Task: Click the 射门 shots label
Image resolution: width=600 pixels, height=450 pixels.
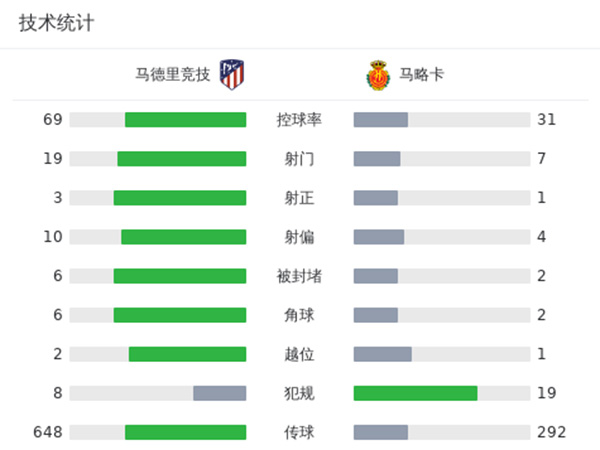Action: point(299,159)
